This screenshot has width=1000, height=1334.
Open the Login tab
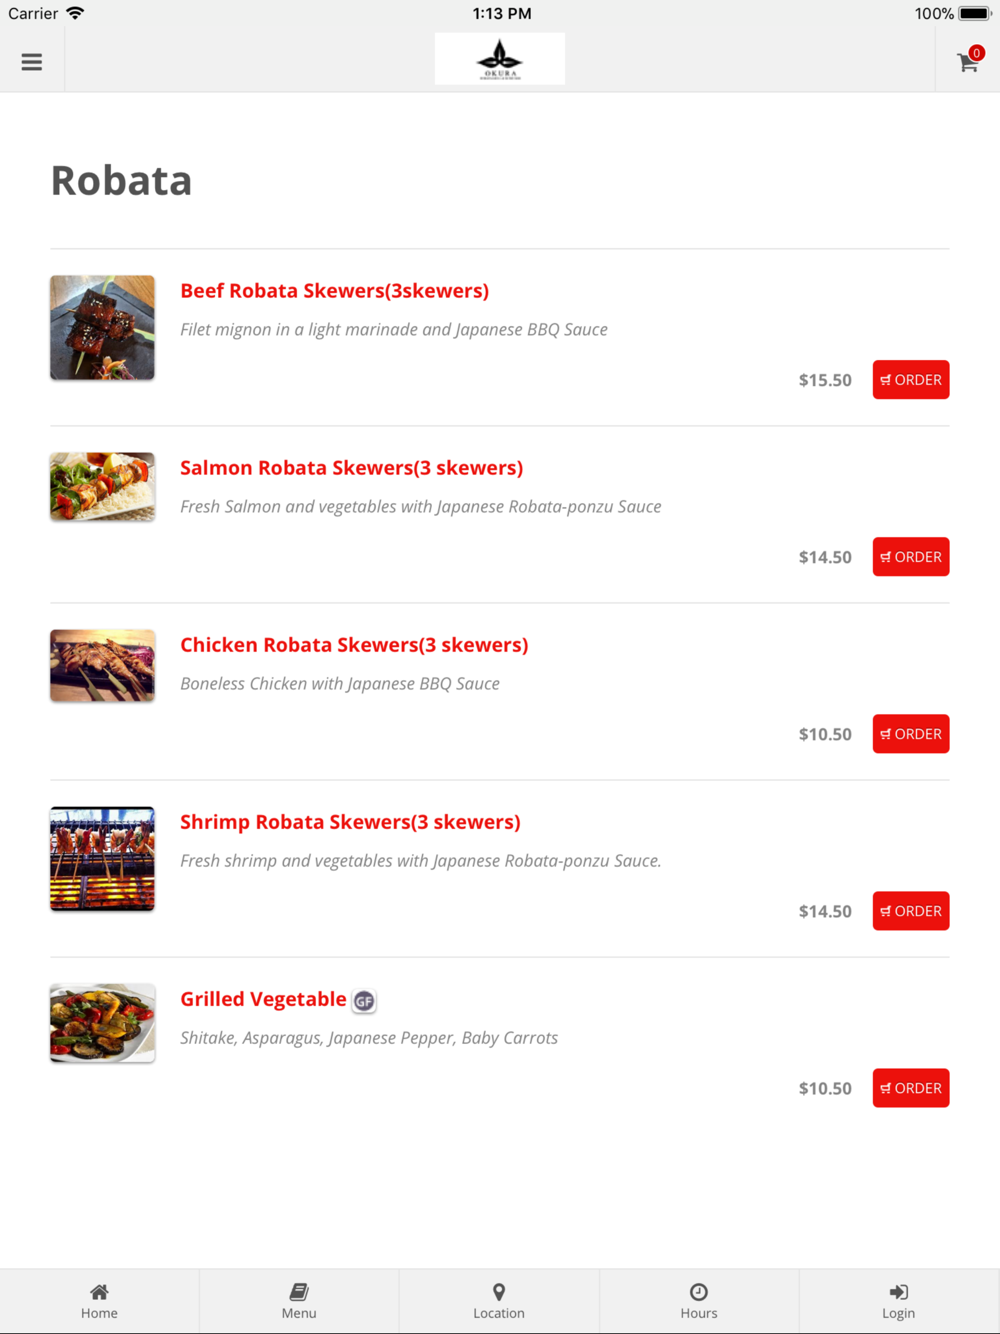898,1301
